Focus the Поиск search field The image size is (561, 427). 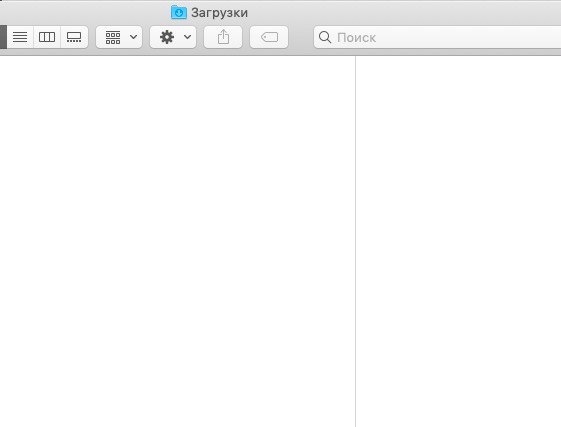[437, 37]
